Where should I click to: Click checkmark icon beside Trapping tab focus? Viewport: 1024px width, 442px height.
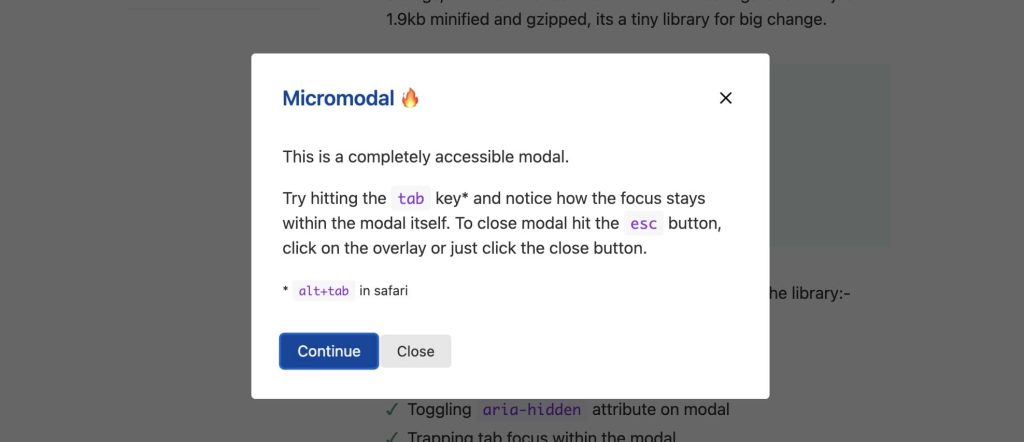click(x=392, y=437)
